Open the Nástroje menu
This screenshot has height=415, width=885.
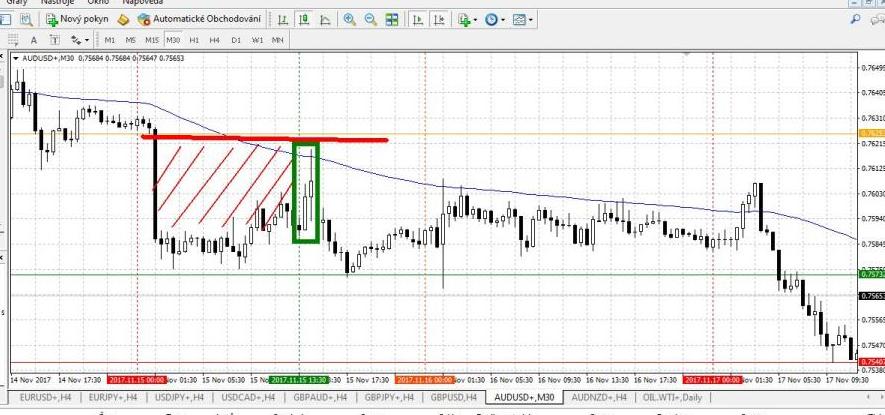57,2
